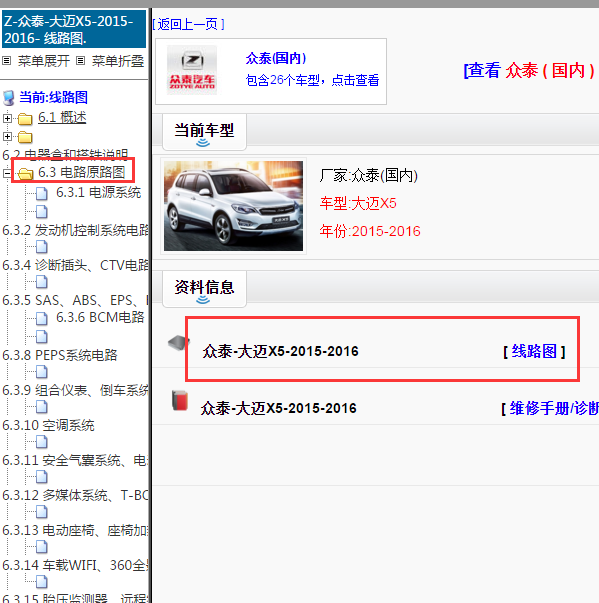The height and width of the screenshot is (603, 599).
Task: Select the 当前车型 tab
Action: [204, 132]
